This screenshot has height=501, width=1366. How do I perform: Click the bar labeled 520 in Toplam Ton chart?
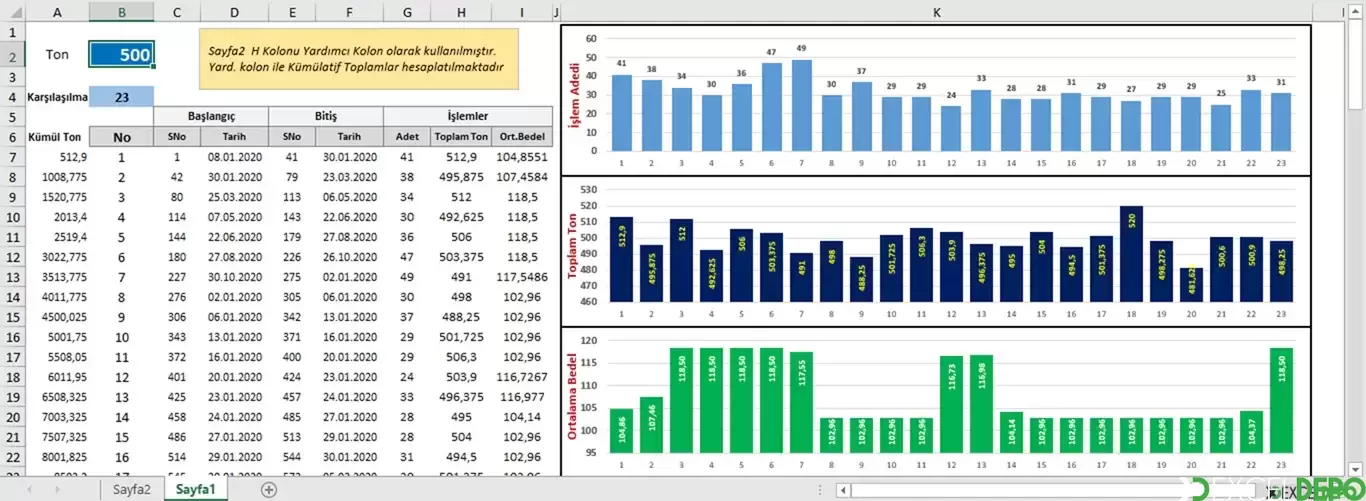[1131, 254]
